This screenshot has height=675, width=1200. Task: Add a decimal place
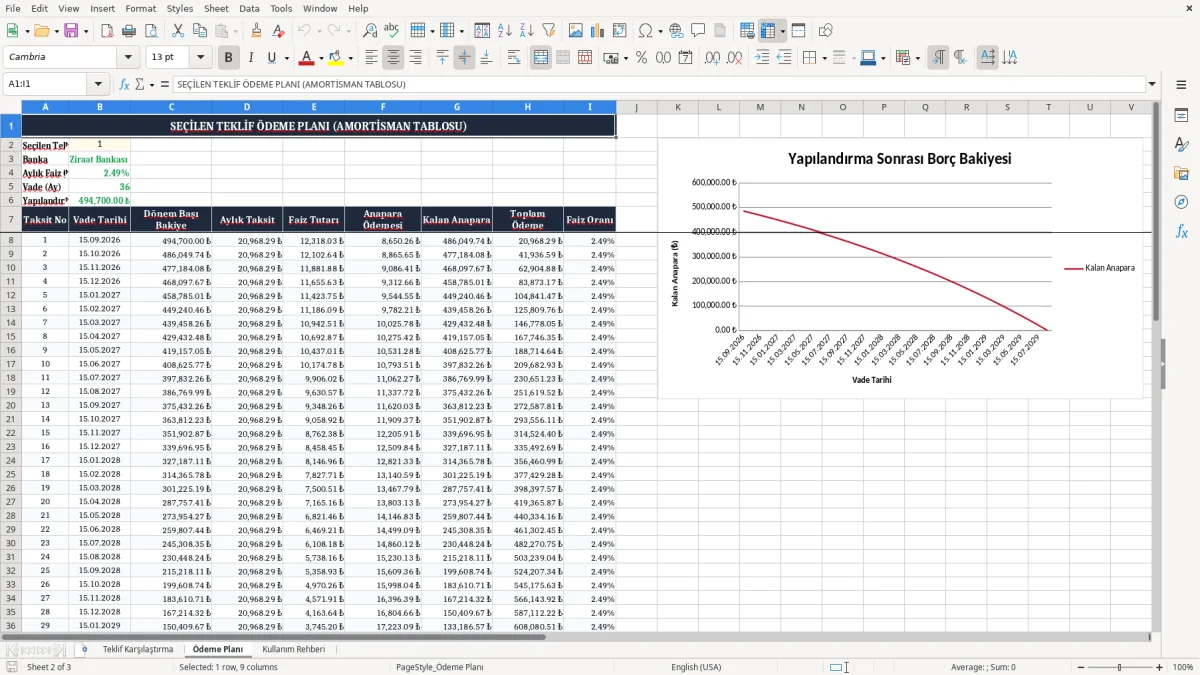[711, 58]
